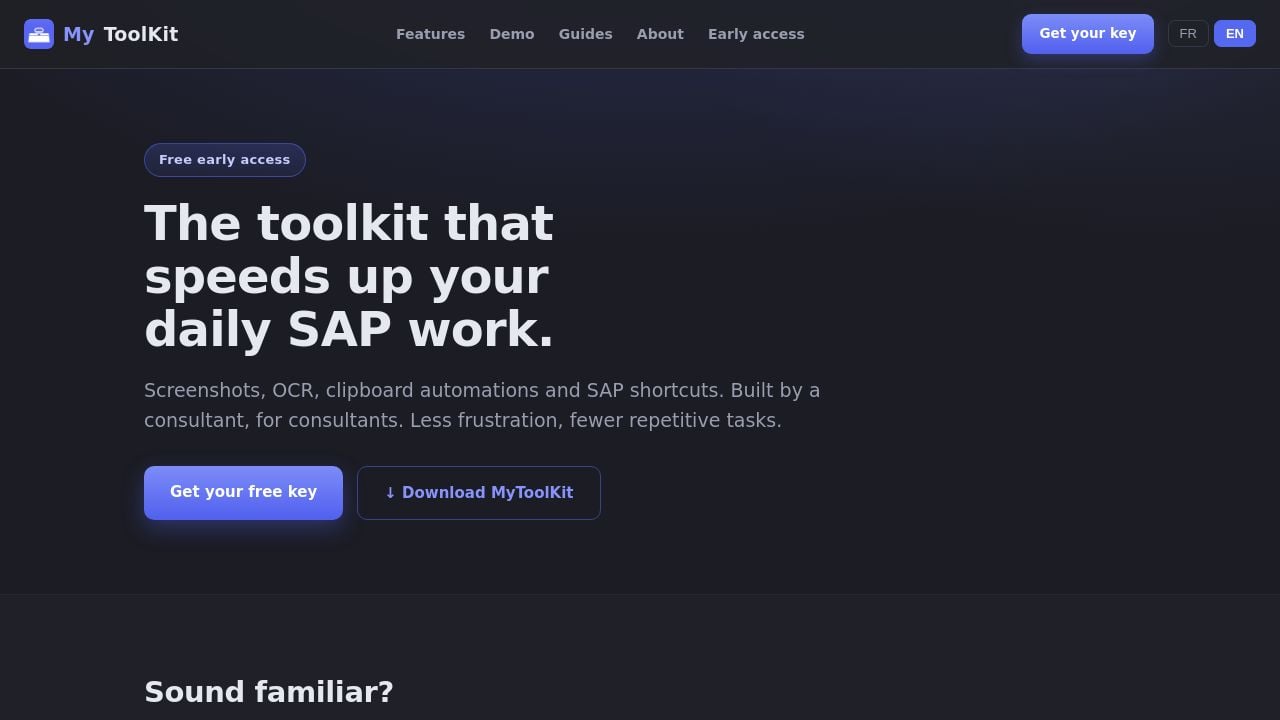Image resolution: width=1280 pixels, height=720 pixels.
Task: Open the Guides nav item
Action: point(586,34)
